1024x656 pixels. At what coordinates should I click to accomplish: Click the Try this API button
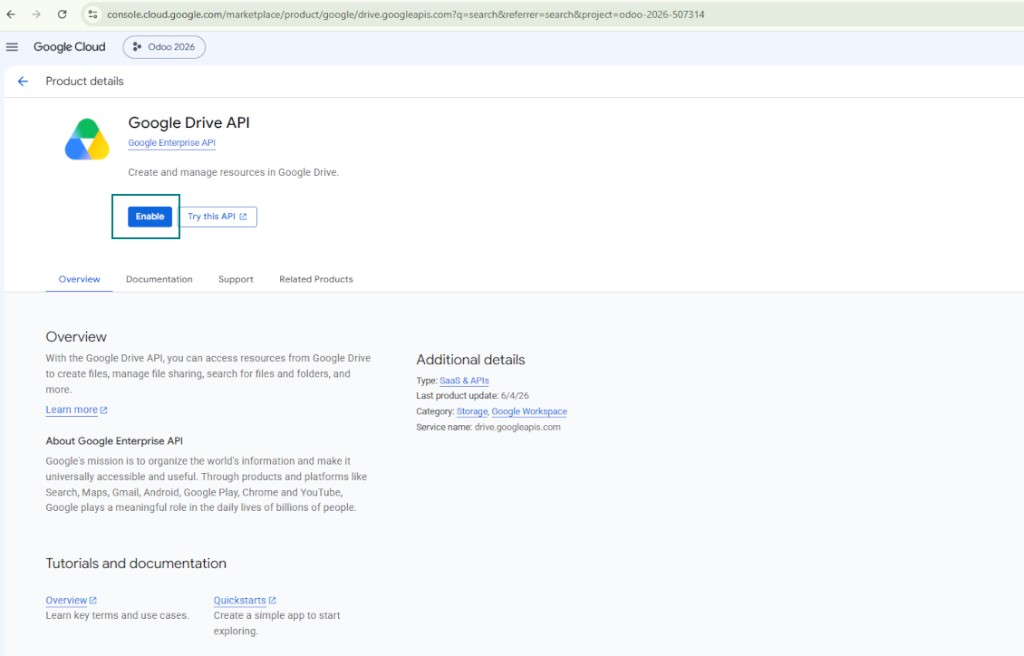tap(217, 216)
